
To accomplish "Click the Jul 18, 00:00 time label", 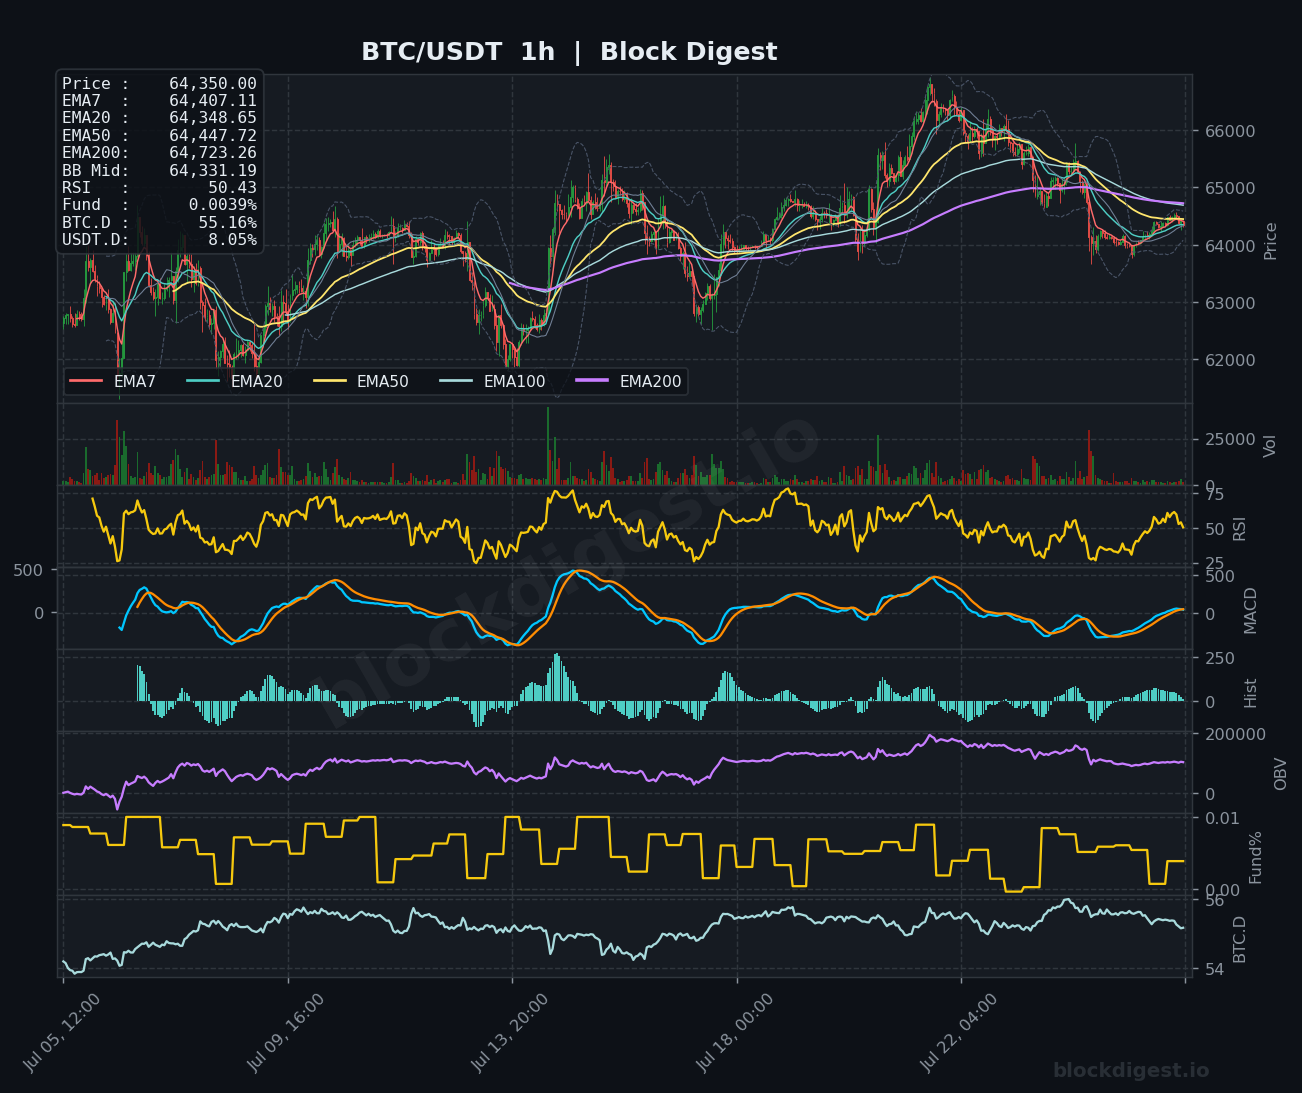I will coord(735,1033).
